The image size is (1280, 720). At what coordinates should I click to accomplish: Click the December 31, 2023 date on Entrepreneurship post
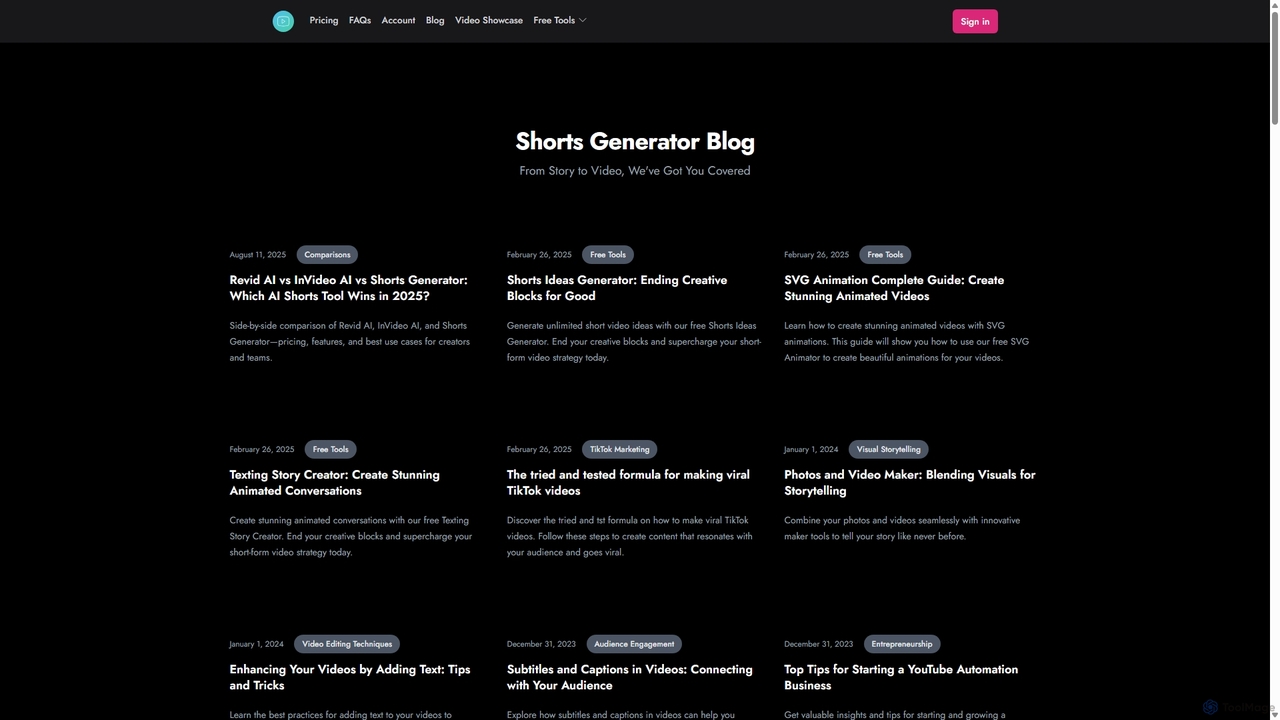(x=819, y=644)
